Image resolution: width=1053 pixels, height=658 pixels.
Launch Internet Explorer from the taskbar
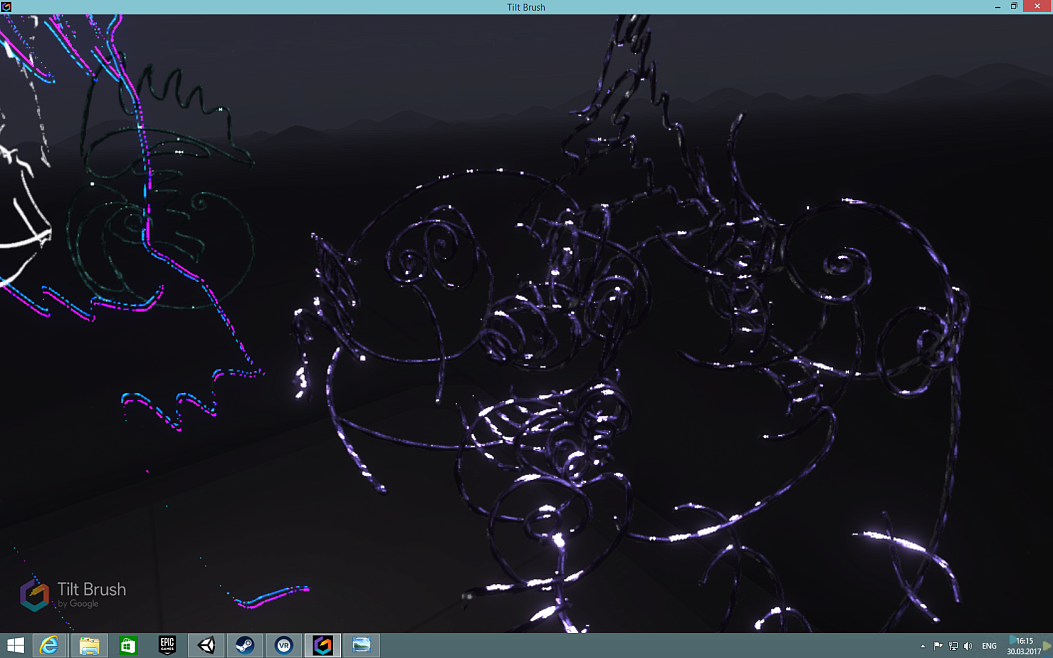(x=48, y=646)
